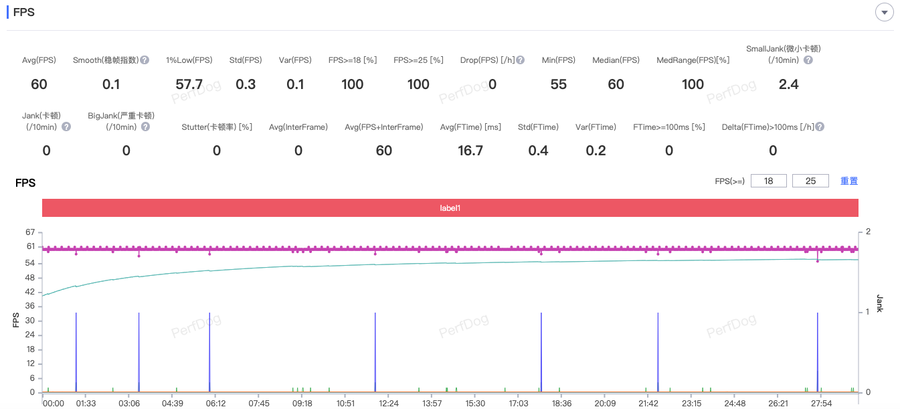Click the jank spike near 01:33

pyautogui.click(x=76, y=352)
